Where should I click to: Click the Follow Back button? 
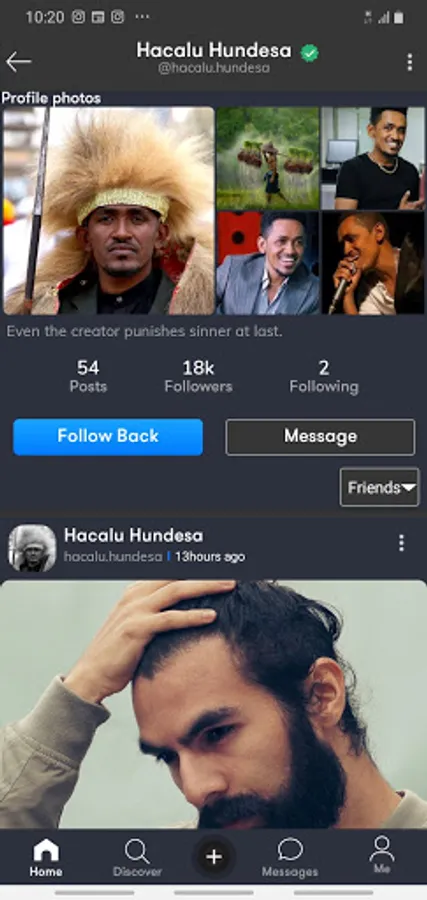click(108, 437)
